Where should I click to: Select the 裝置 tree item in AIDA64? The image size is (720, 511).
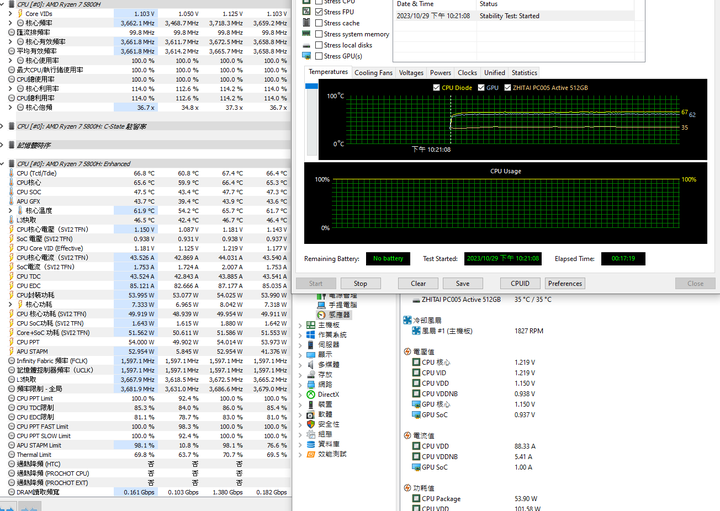tap(325, 404)
